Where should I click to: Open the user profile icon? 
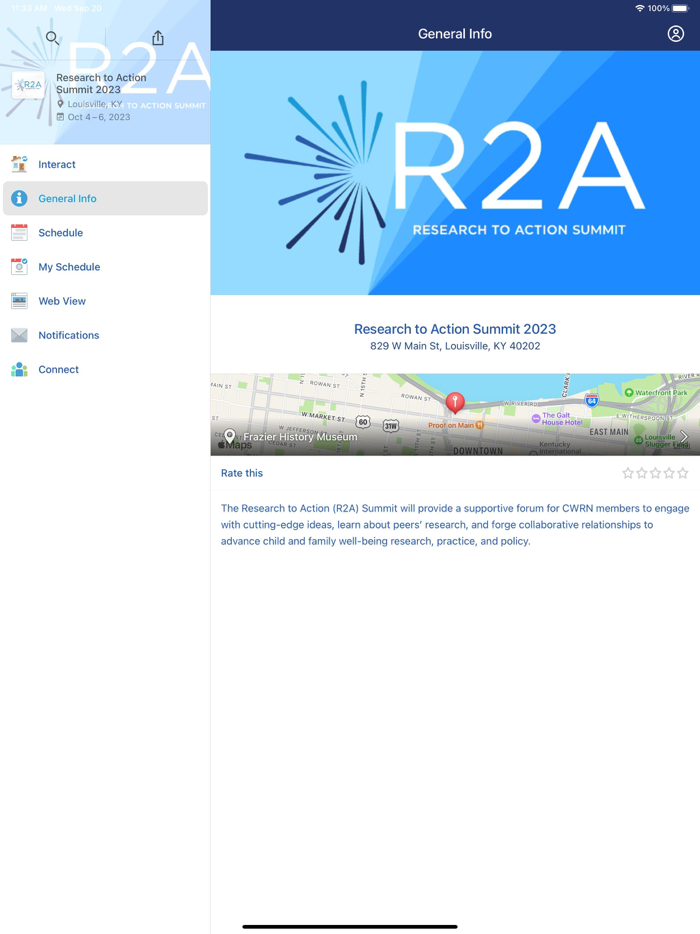point(676,34)
